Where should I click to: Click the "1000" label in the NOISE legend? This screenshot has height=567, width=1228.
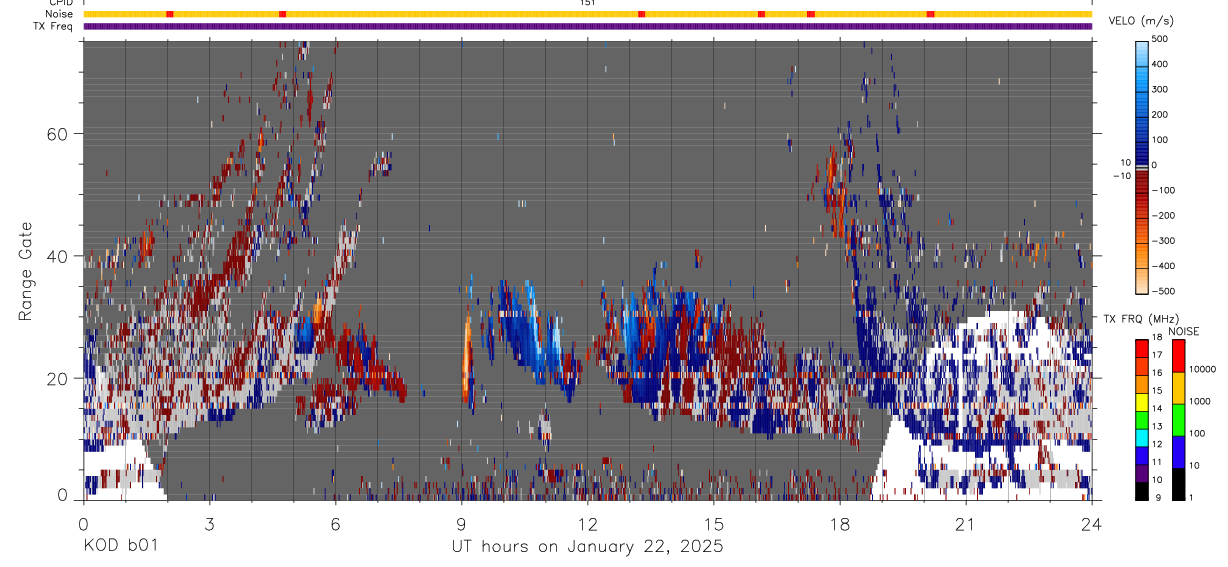[1201, 401]
